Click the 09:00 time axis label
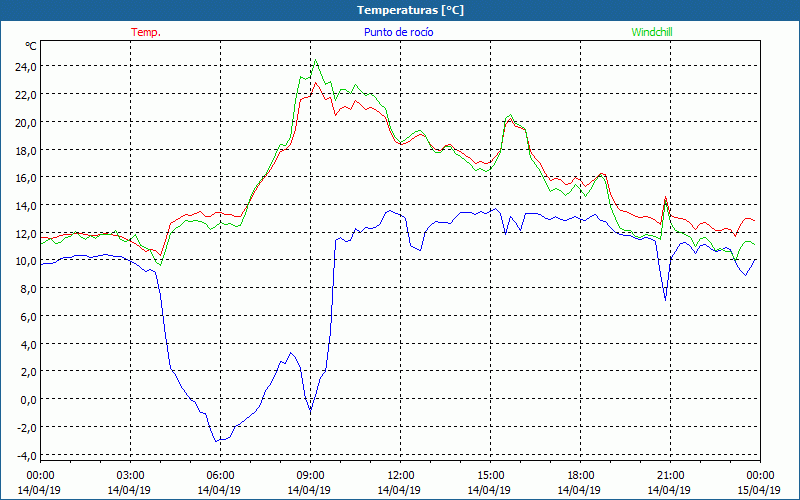This screenshot has width=800, height=500. click(x=310, y=476)
